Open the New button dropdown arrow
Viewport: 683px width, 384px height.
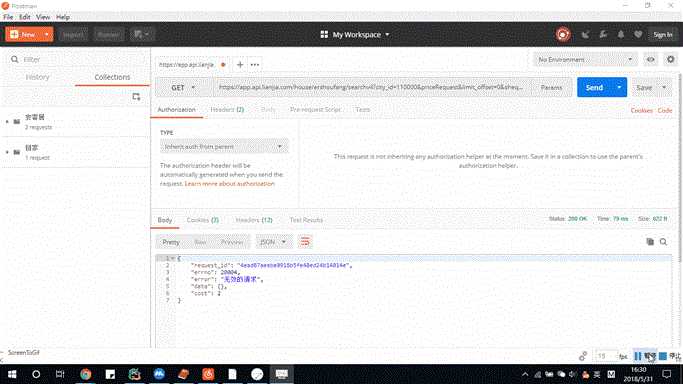(x=47, y=34)
